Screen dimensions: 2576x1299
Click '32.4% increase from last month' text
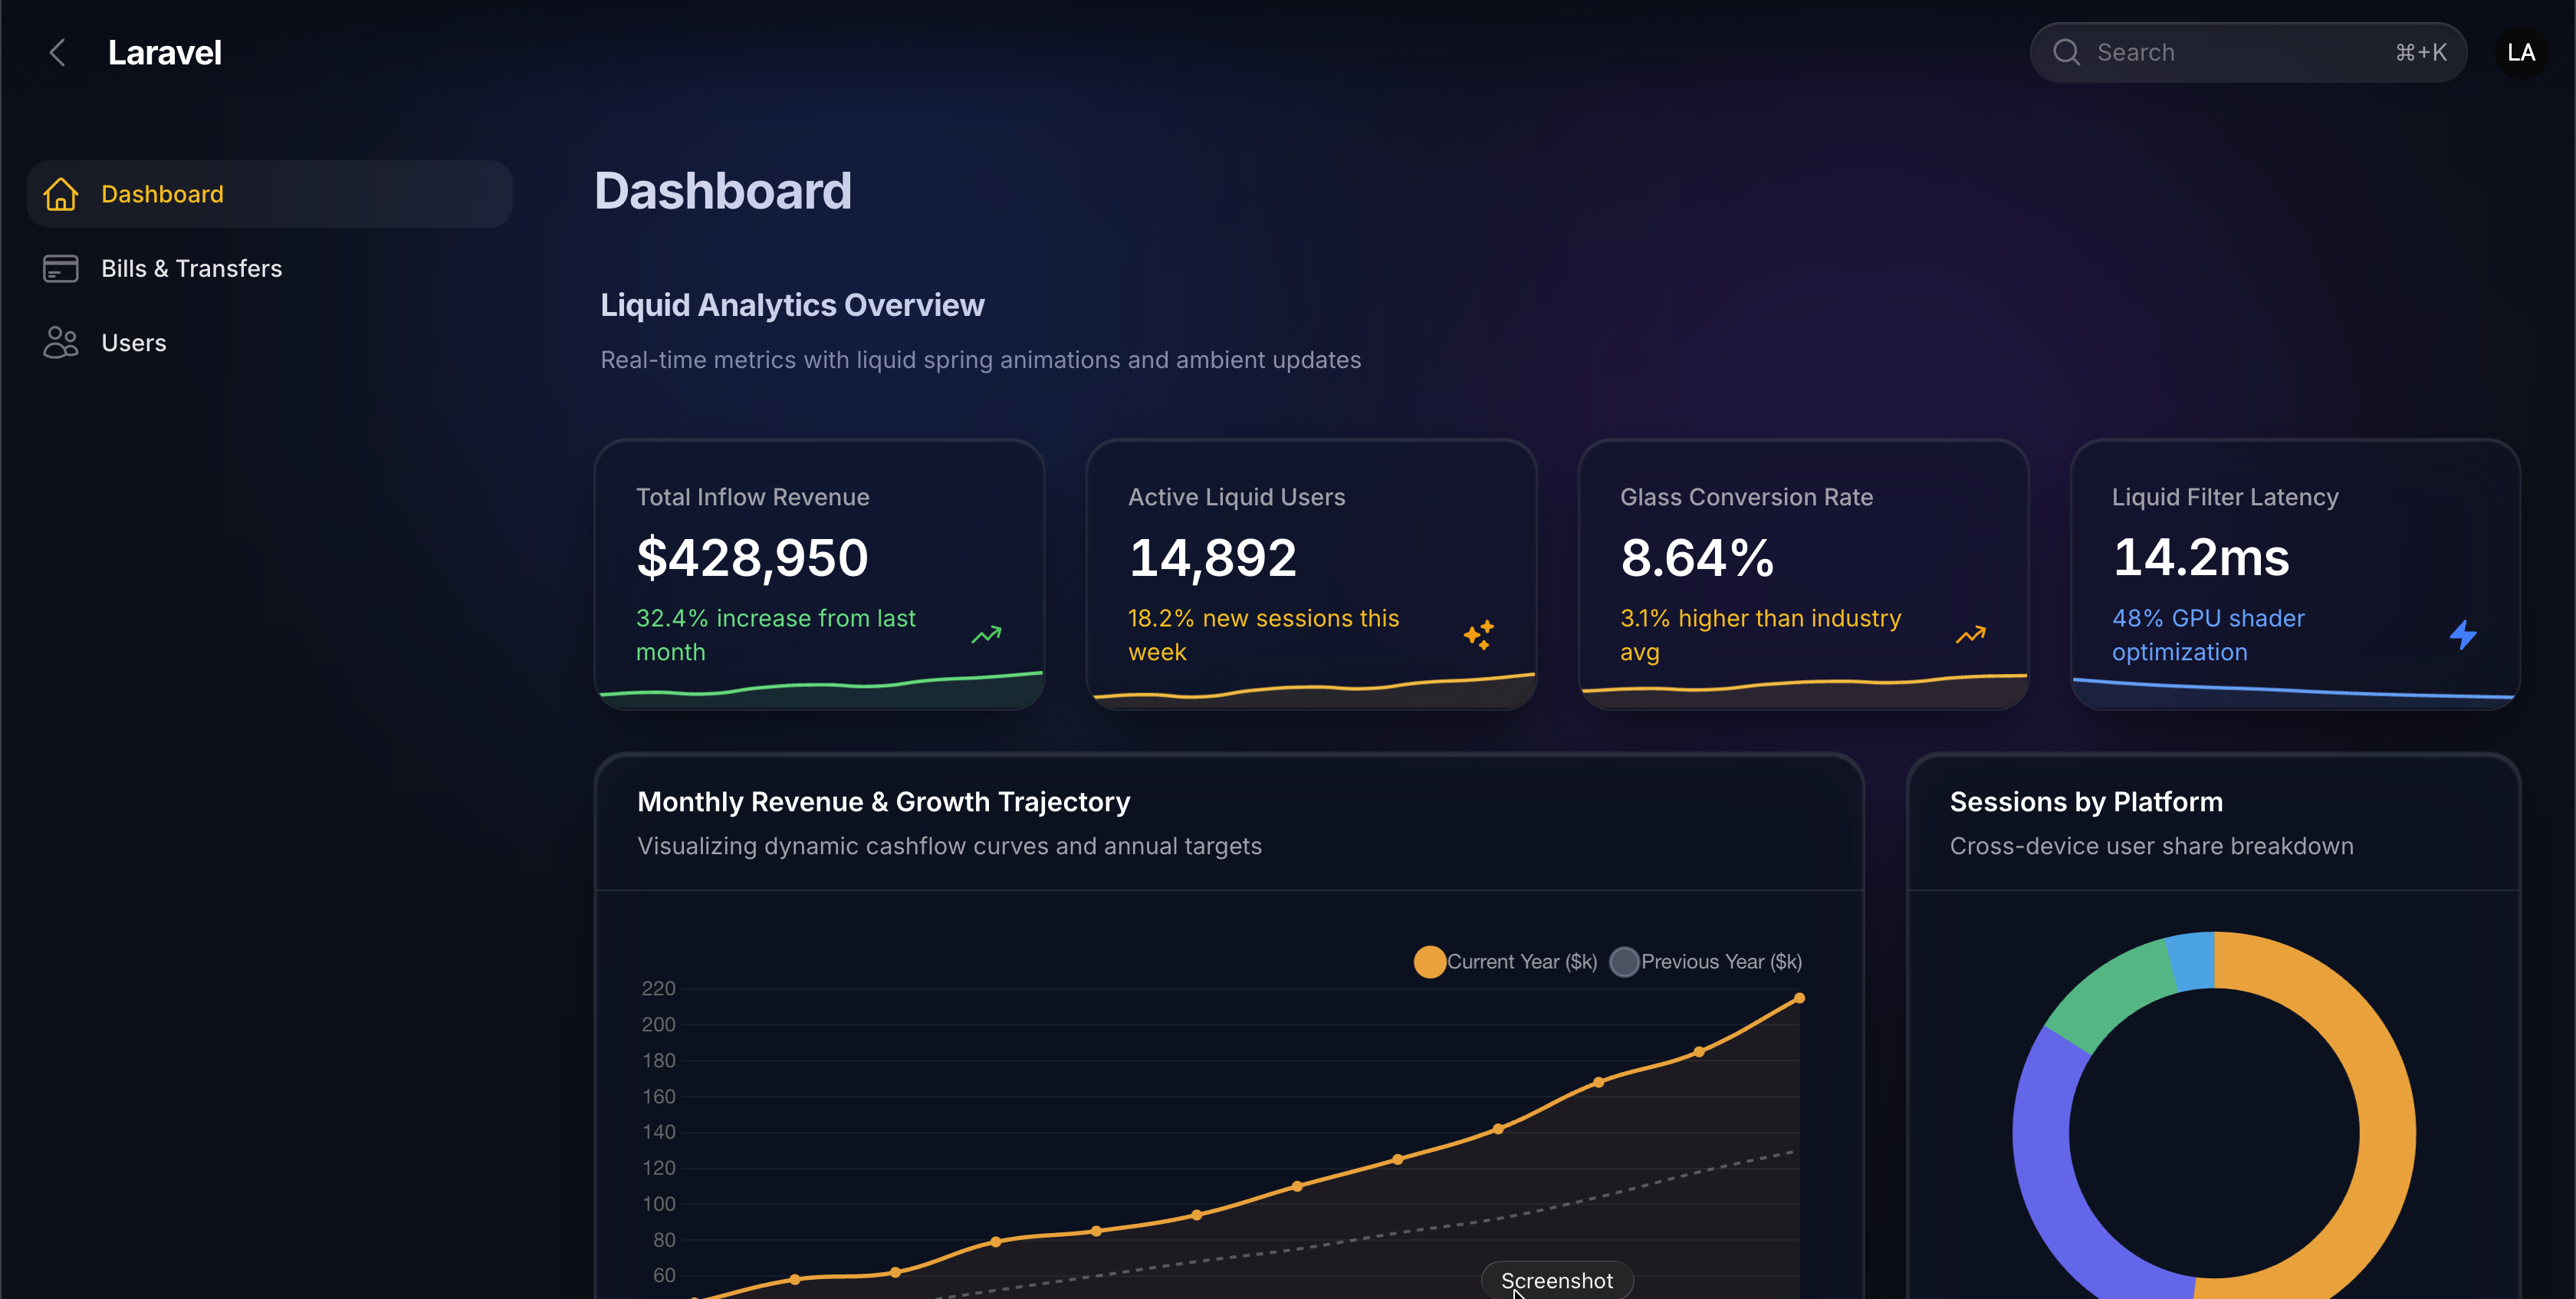(776, 635)
